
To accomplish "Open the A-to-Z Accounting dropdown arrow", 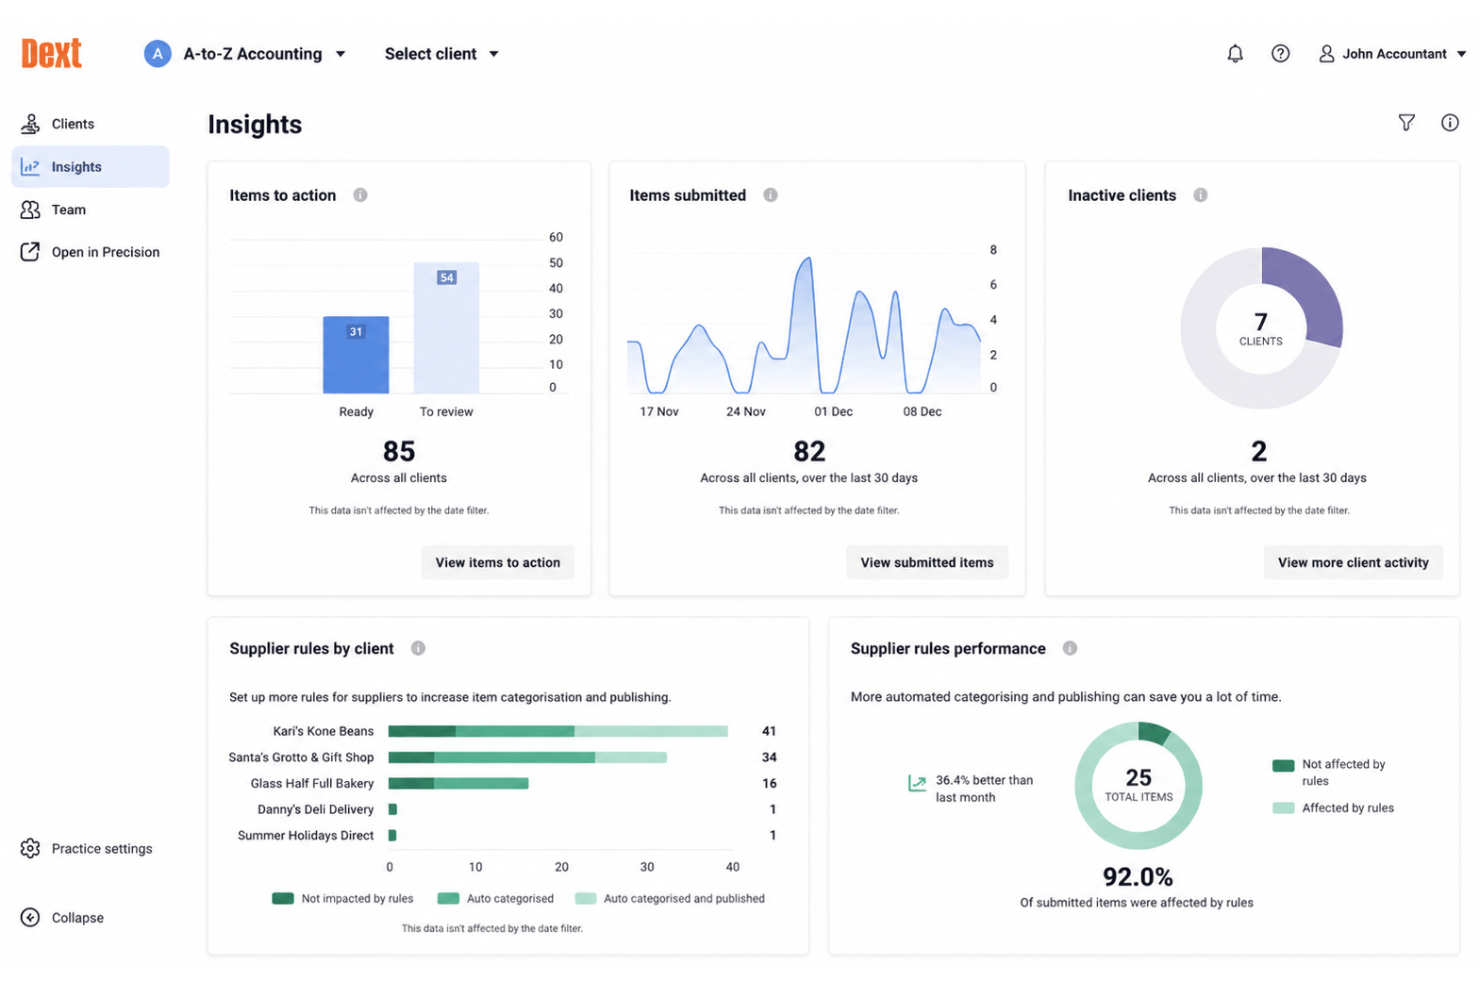I will (341, 54).
